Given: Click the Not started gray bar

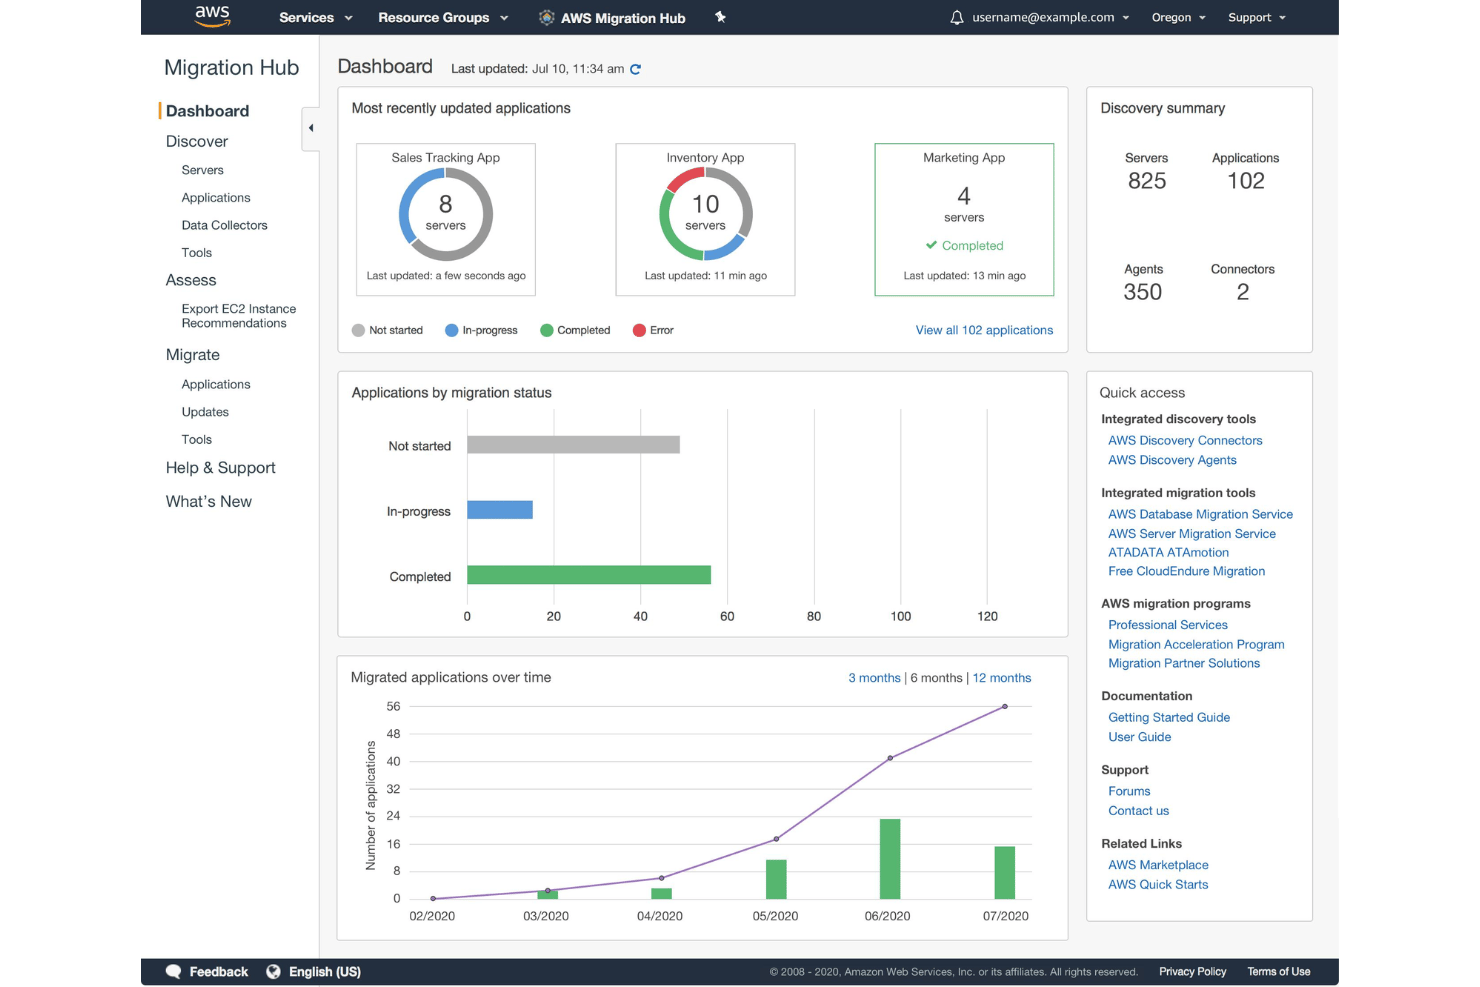Looking at the screenshot, I should [573, 445].
